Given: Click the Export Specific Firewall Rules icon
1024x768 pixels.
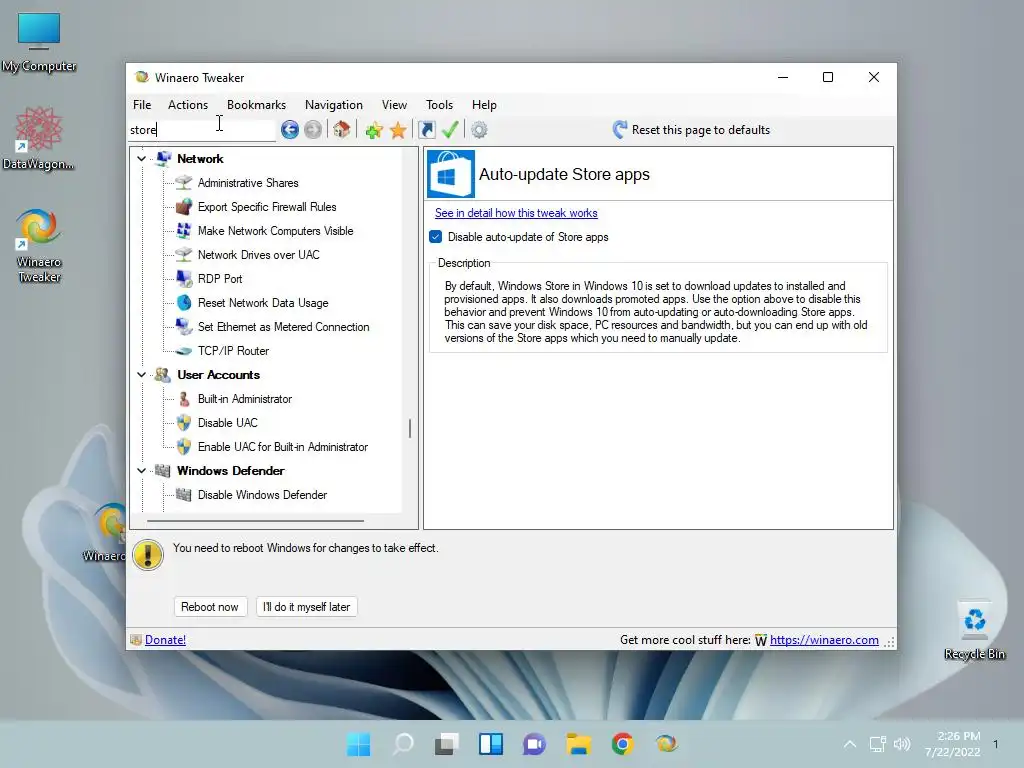Looking at the screenshot, I should tap(184, 207).
